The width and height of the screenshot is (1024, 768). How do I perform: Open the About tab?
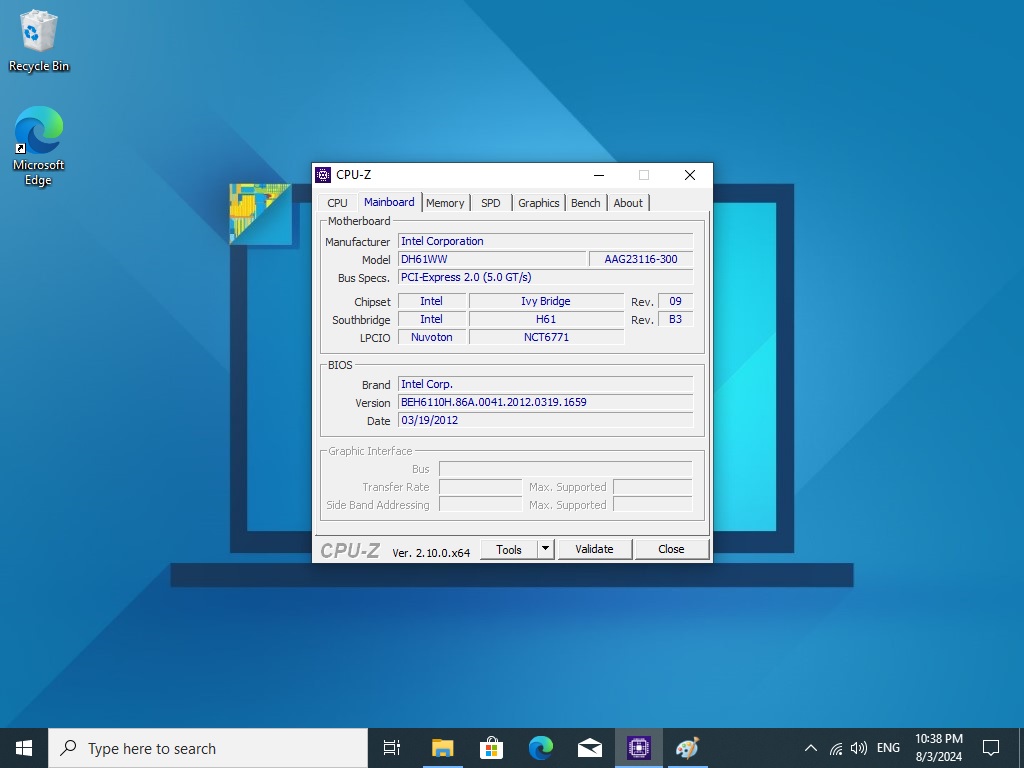628,203
